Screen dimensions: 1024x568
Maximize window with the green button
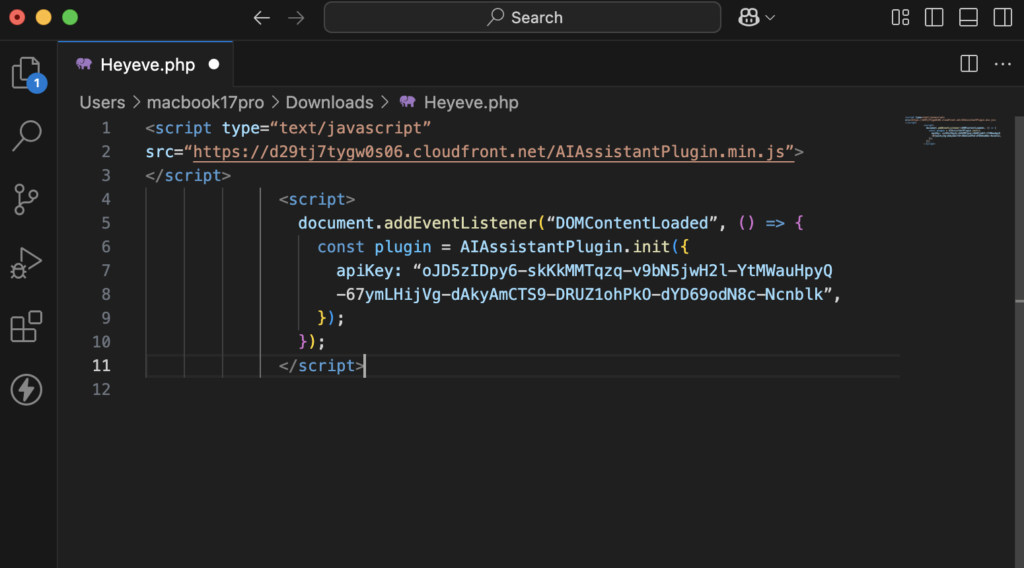[70, 18]
